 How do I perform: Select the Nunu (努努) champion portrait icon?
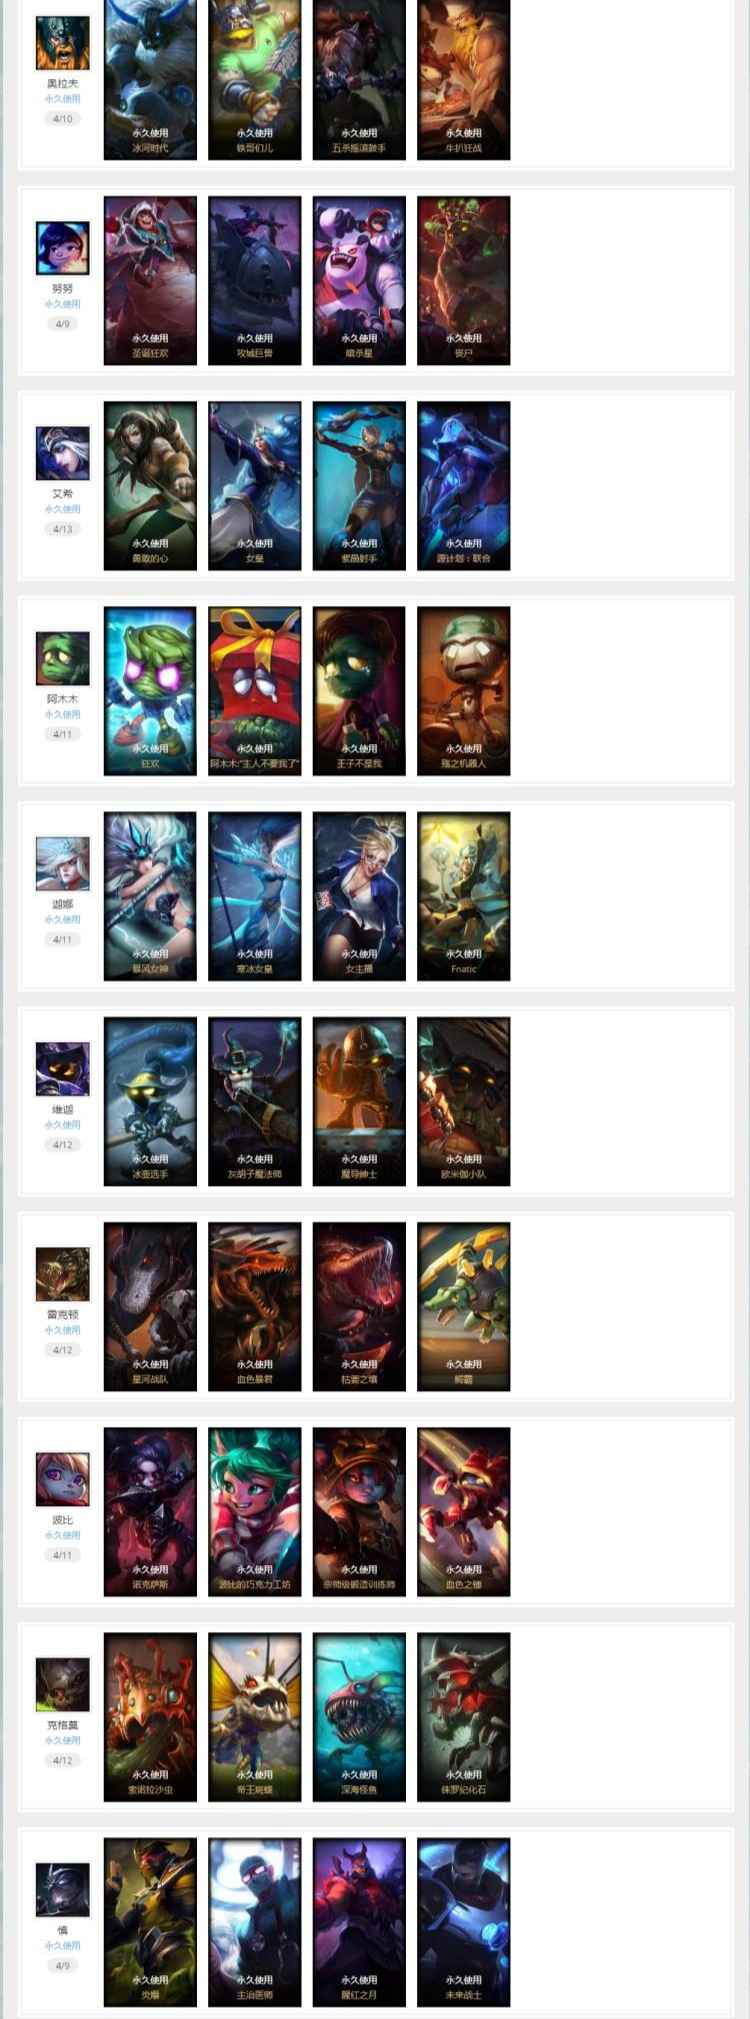pos(63,248)
